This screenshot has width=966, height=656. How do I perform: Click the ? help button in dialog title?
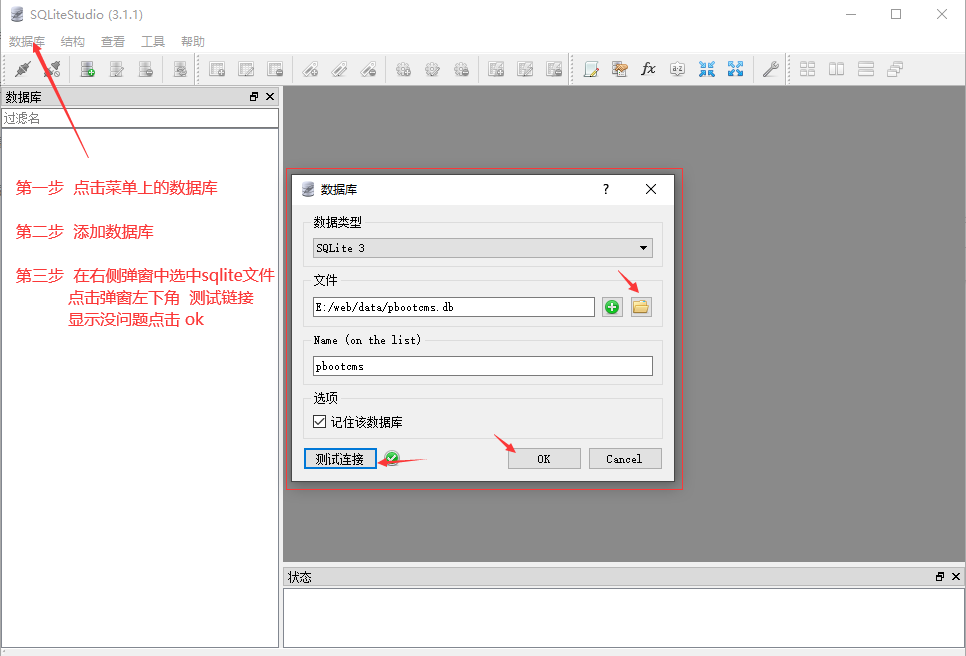606,189
